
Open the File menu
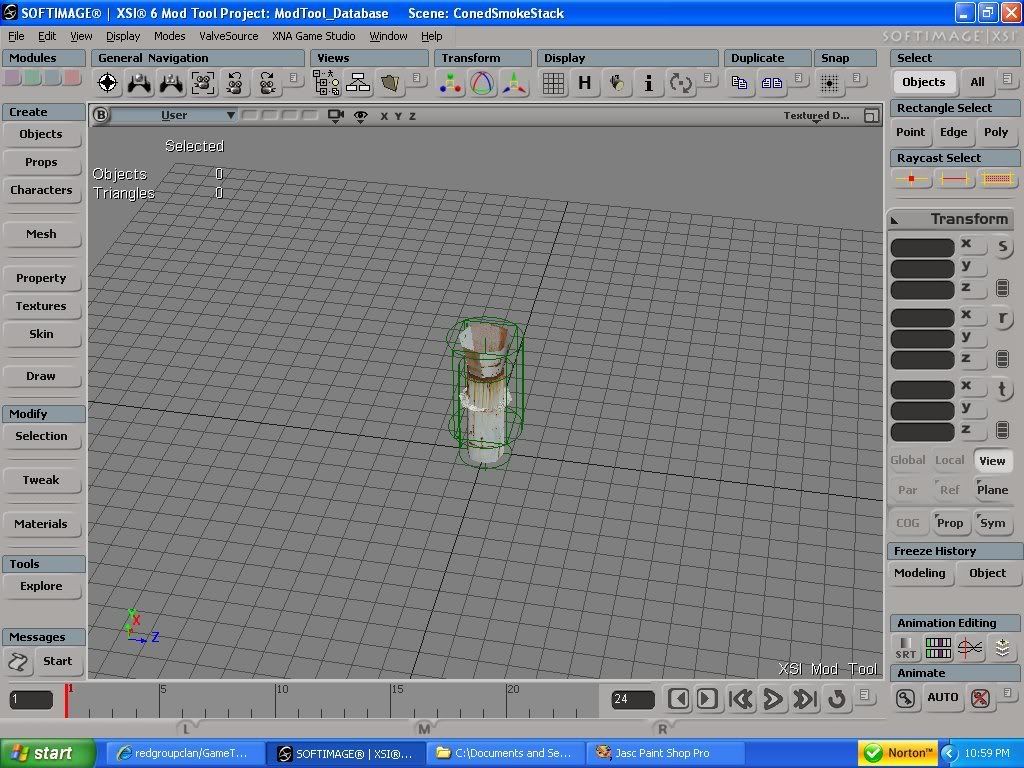[x=16, y=36]
